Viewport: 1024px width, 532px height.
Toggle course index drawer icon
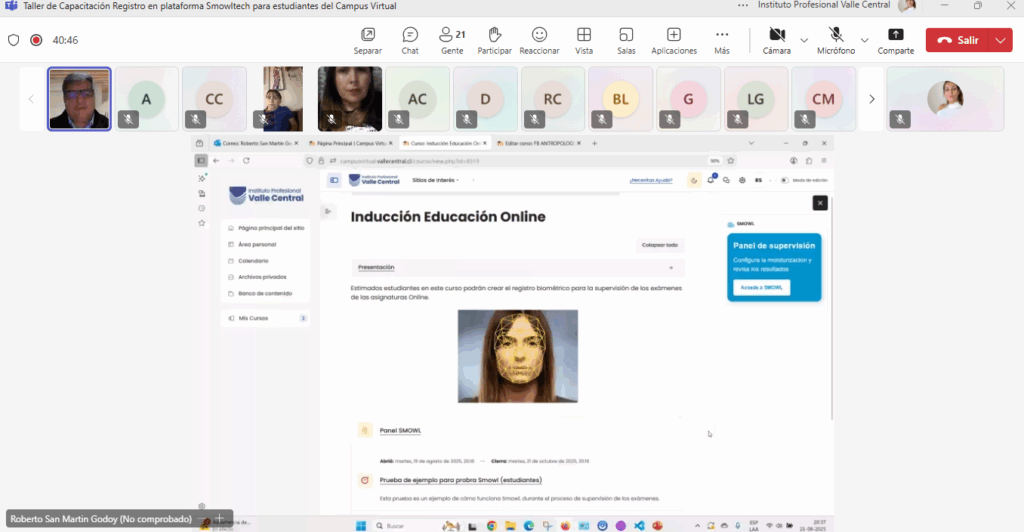tap(328, 211)
